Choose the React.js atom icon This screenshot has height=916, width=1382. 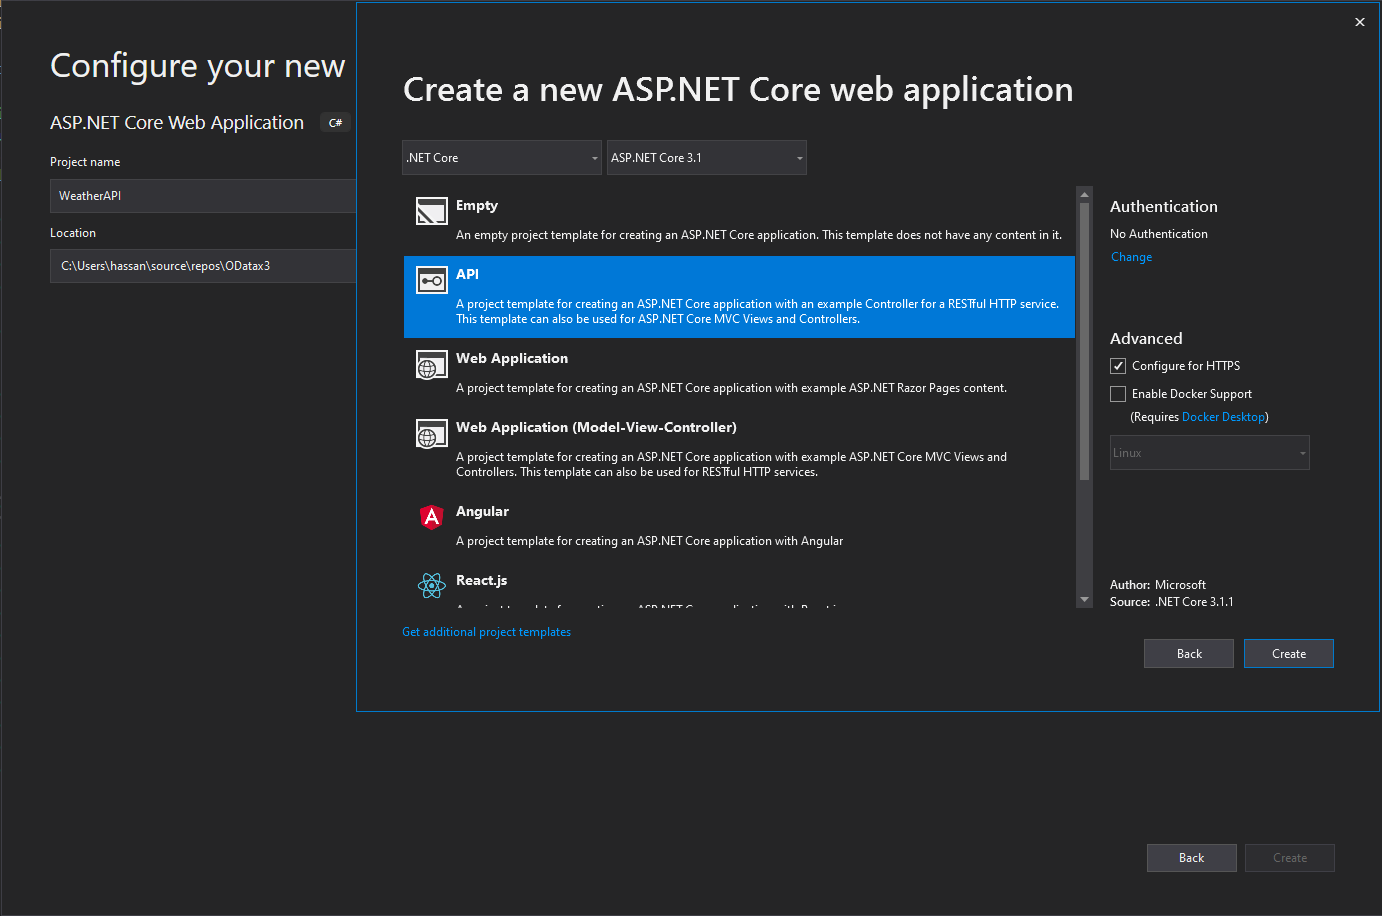coord(431,585)
